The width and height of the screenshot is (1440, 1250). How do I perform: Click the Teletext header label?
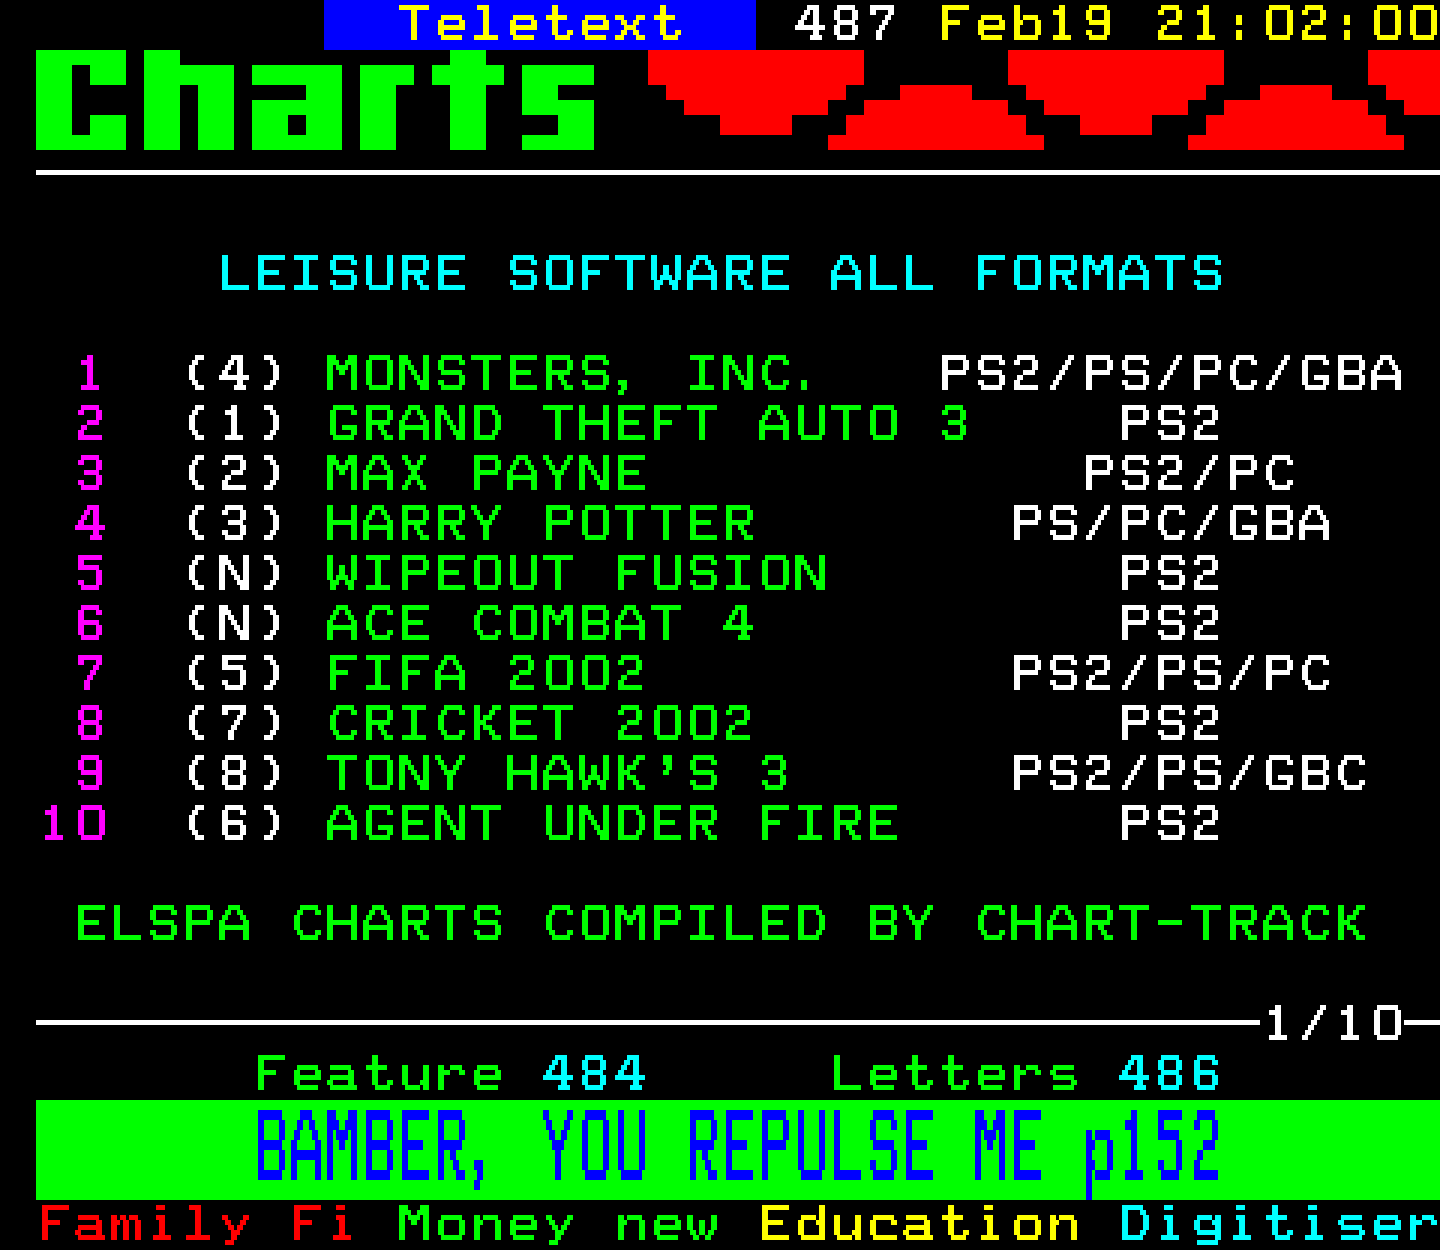point(540,24)
